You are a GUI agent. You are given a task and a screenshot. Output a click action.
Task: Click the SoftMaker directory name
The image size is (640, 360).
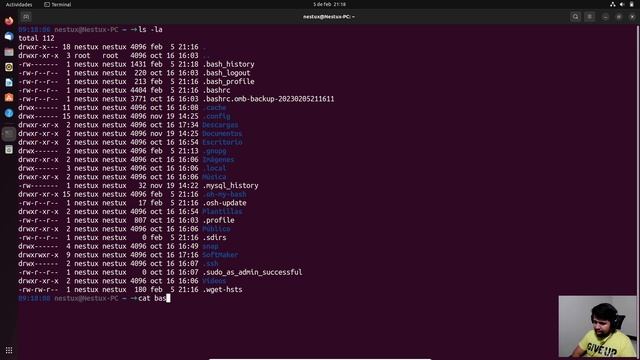point(220,255)
